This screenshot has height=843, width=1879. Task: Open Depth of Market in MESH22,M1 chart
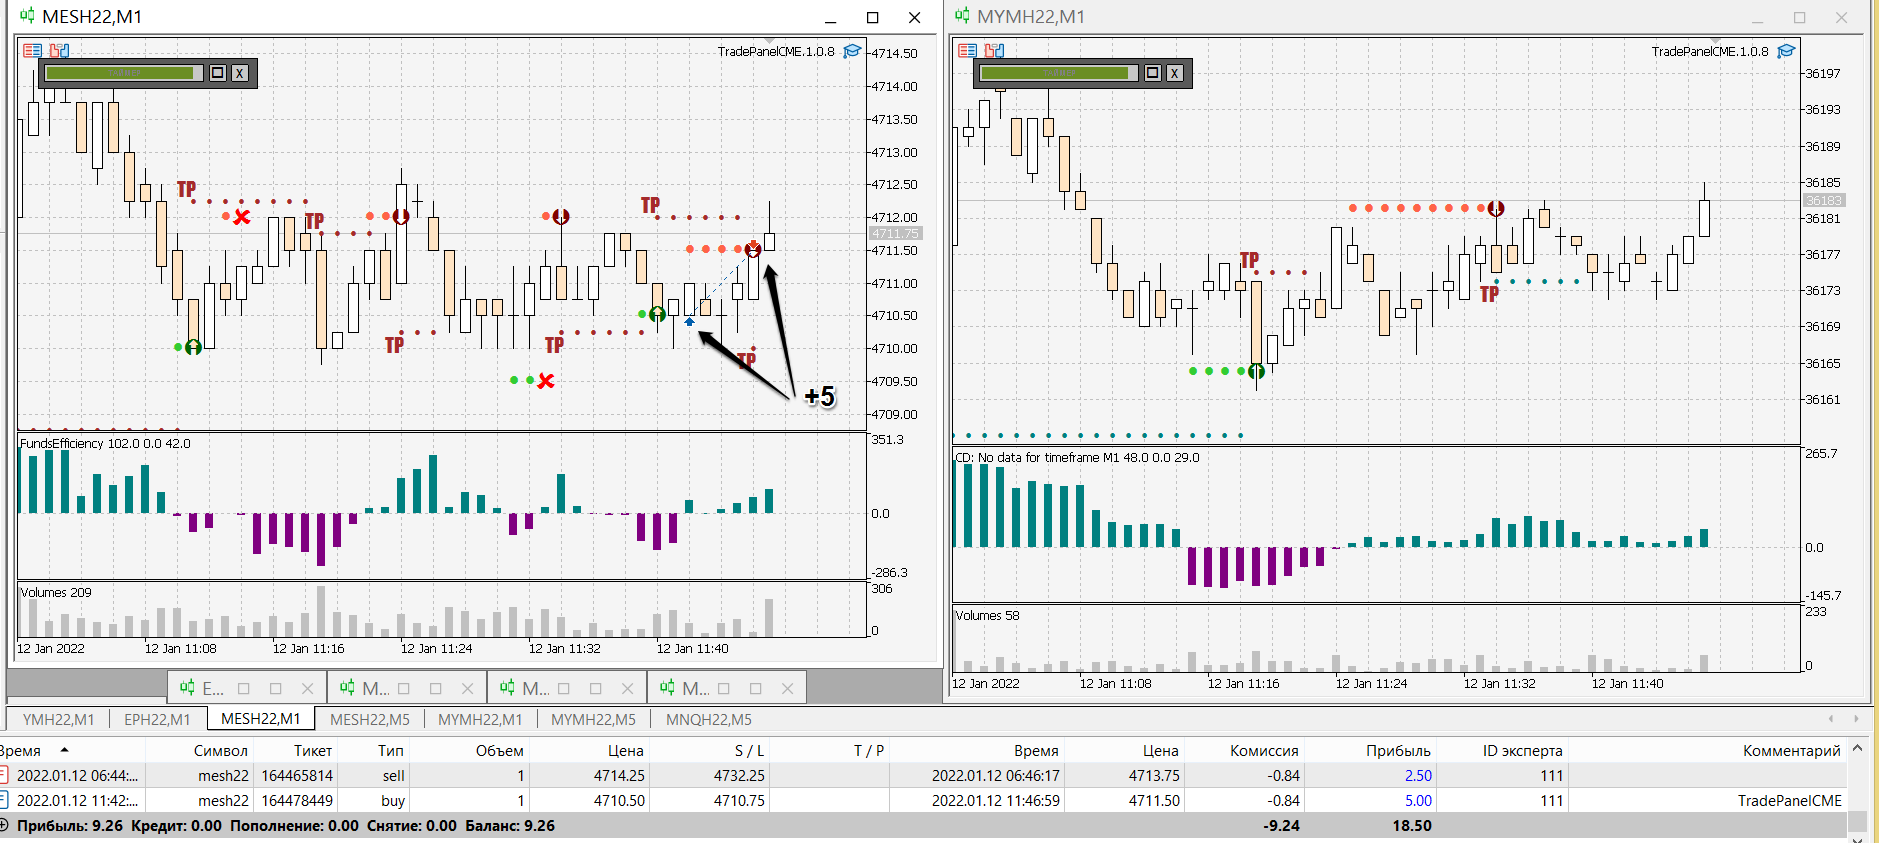tap(32, 50)
